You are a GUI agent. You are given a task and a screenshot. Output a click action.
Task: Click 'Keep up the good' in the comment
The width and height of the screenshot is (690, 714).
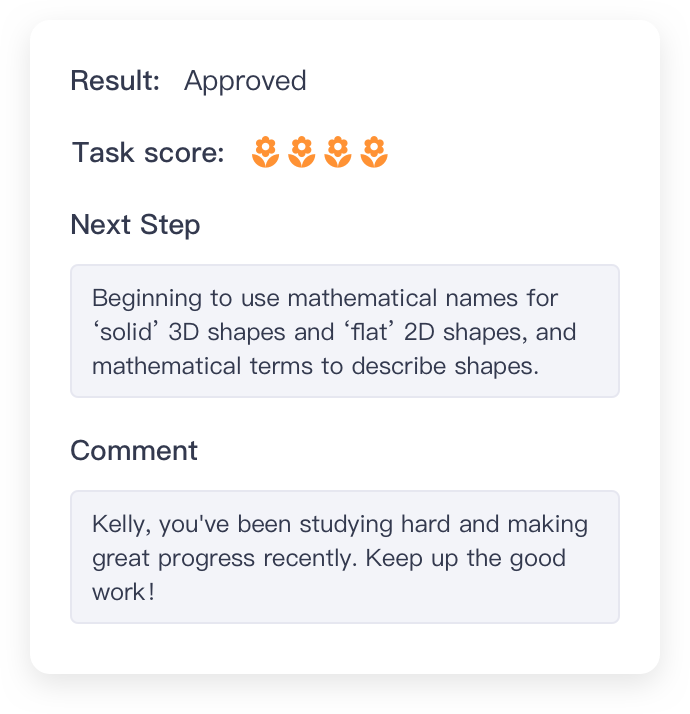pos(465,559)
